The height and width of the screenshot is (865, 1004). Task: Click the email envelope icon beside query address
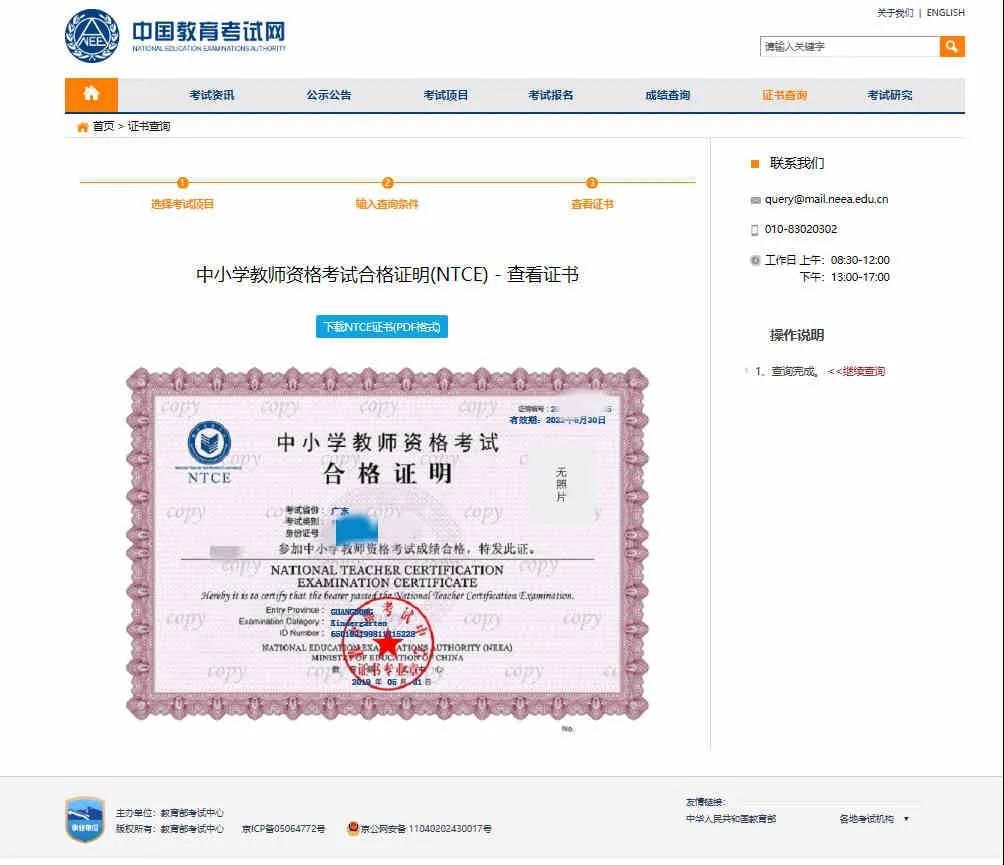pos(755,200)
